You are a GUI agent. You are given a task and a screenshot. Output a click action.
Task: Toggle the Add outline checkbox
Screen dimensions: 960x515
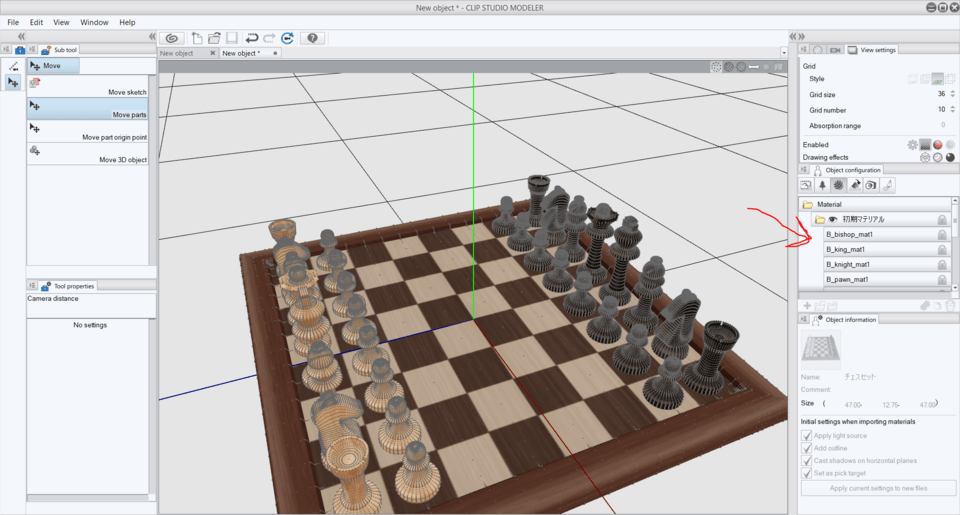click(x=807, y=448)
